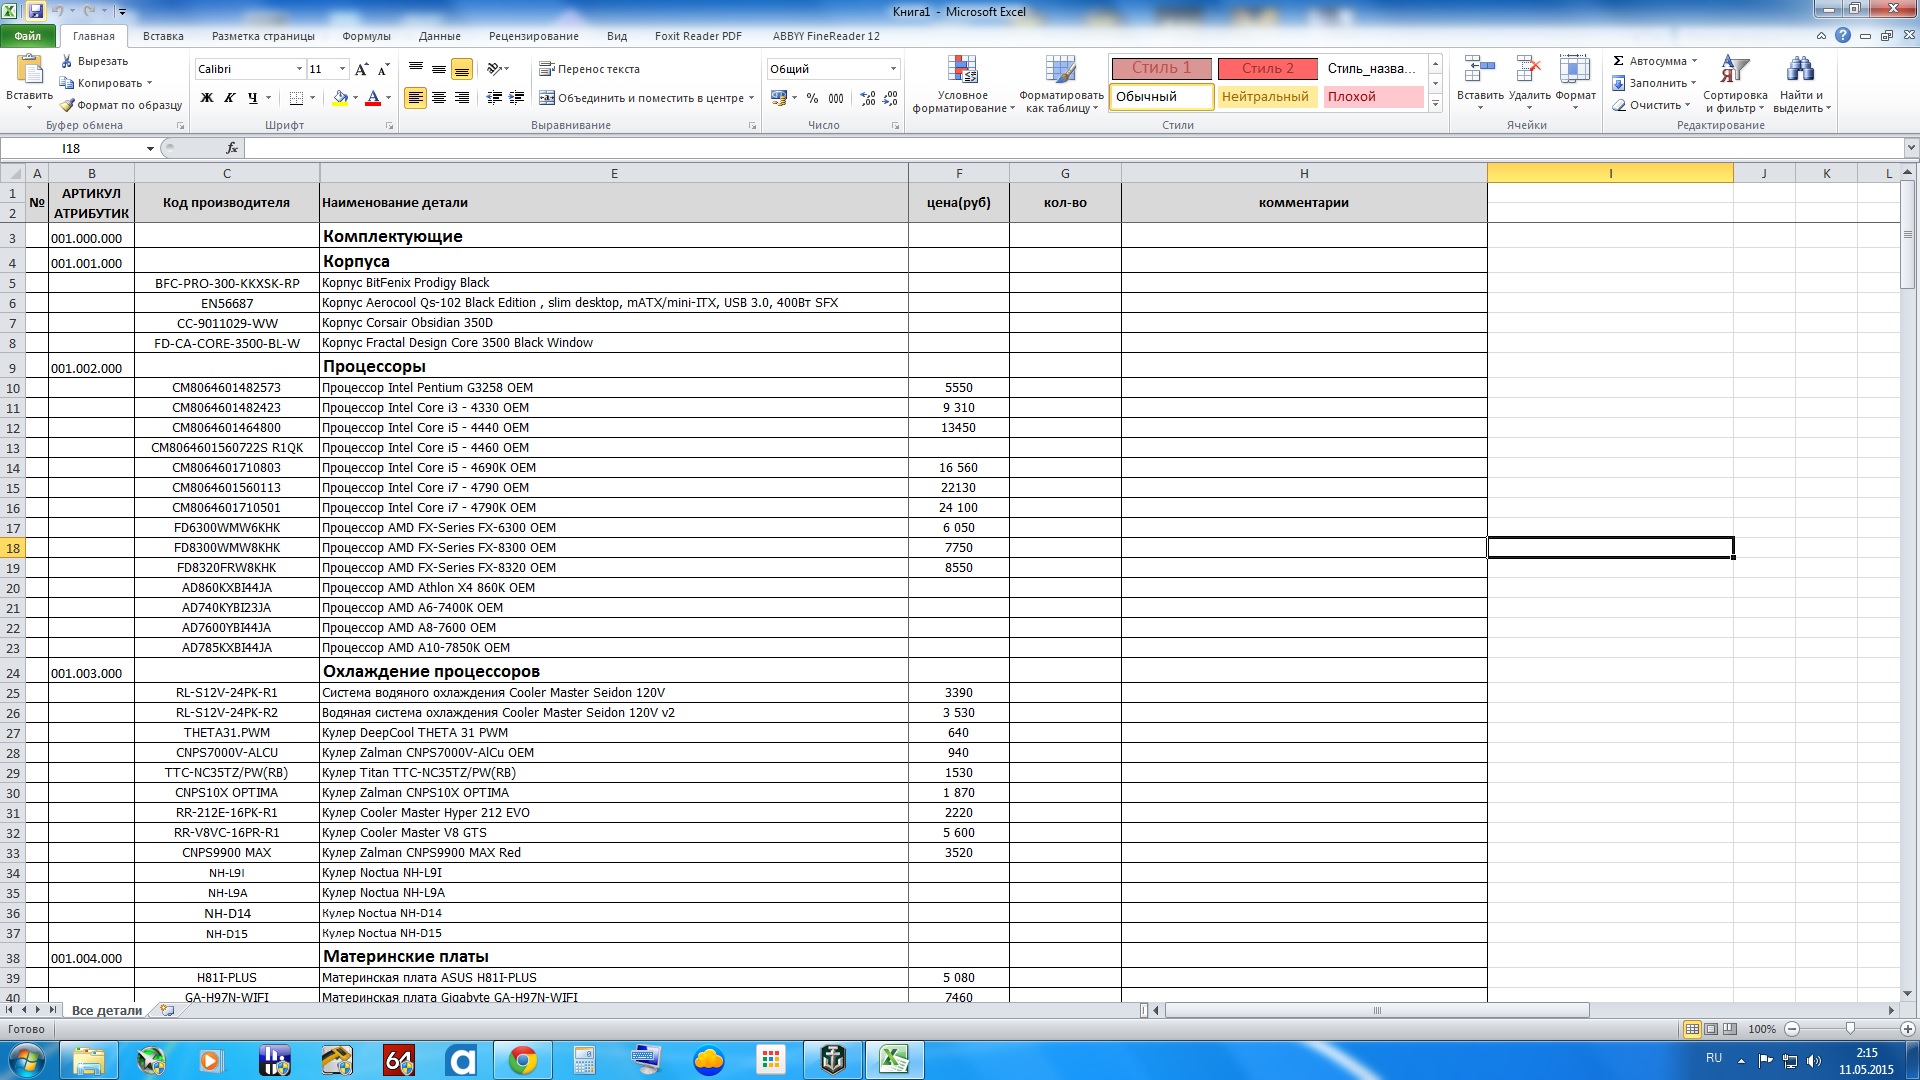Add a new sheet beside Все детали

(167, 1010)
